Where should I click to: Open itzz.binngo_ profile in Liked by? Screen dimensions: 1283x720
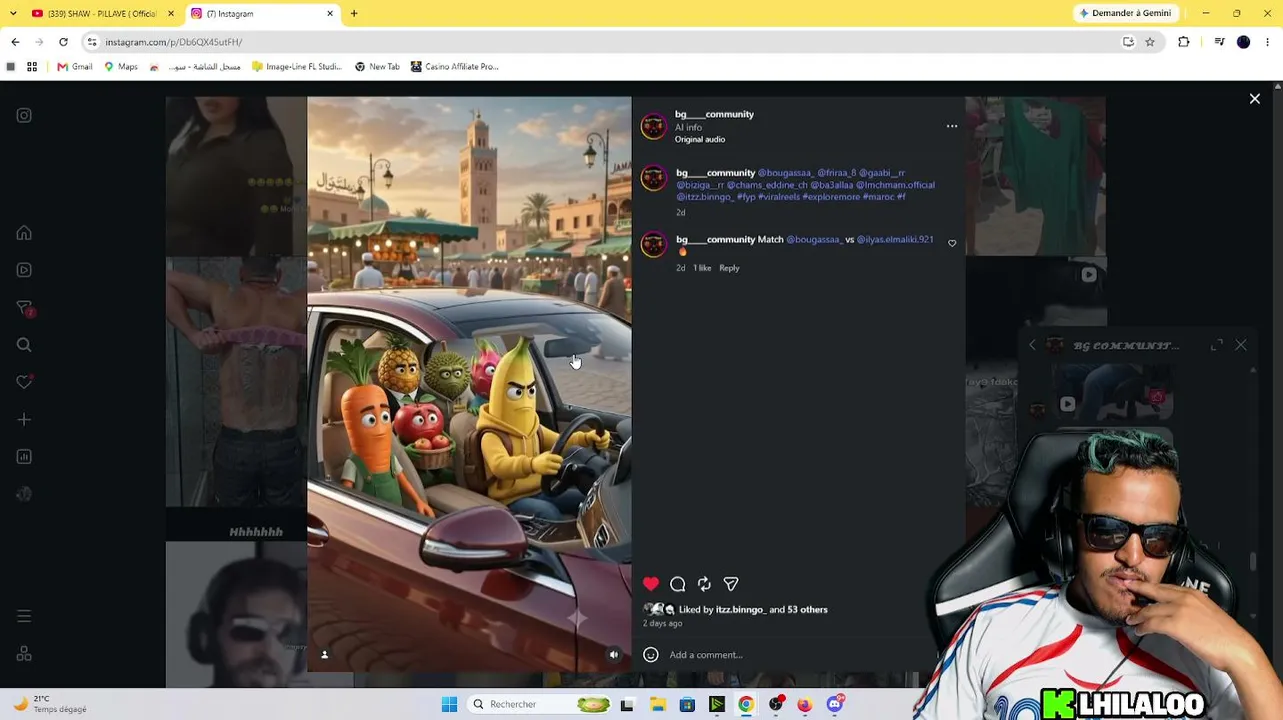click(741, 610)
